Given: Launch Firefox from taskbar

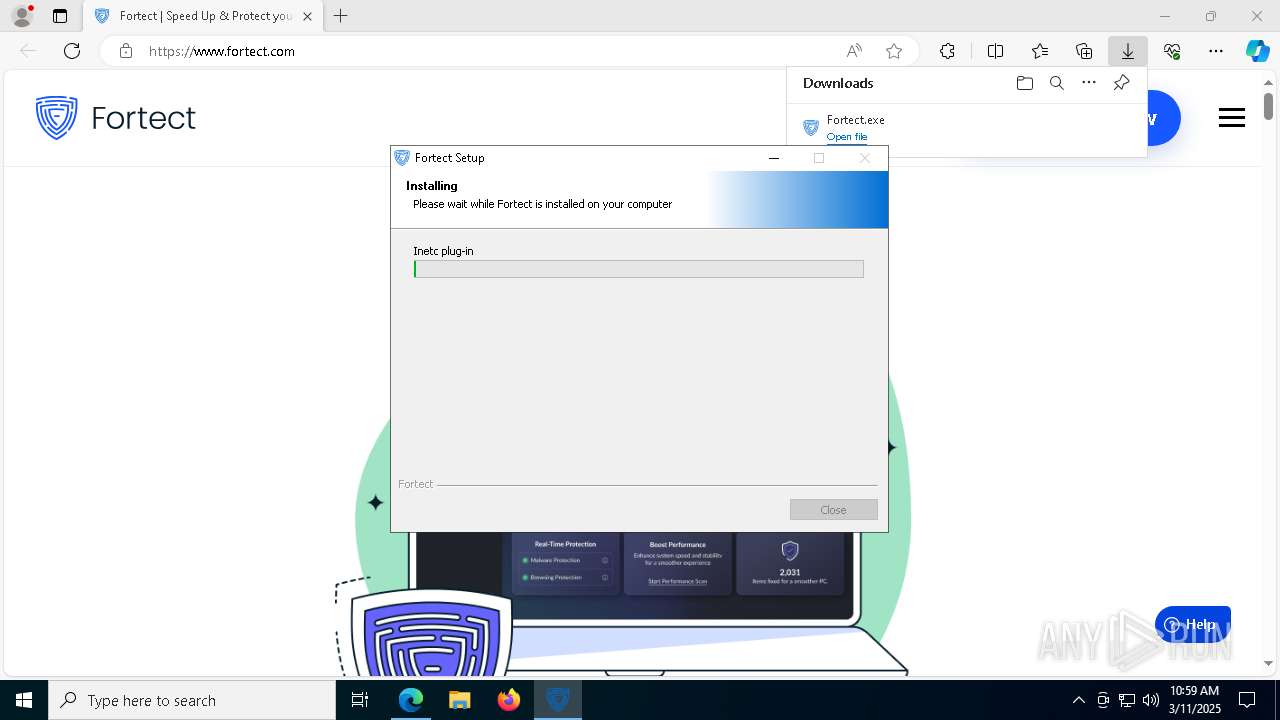Looking at the screenshot, I should [508, 700].
